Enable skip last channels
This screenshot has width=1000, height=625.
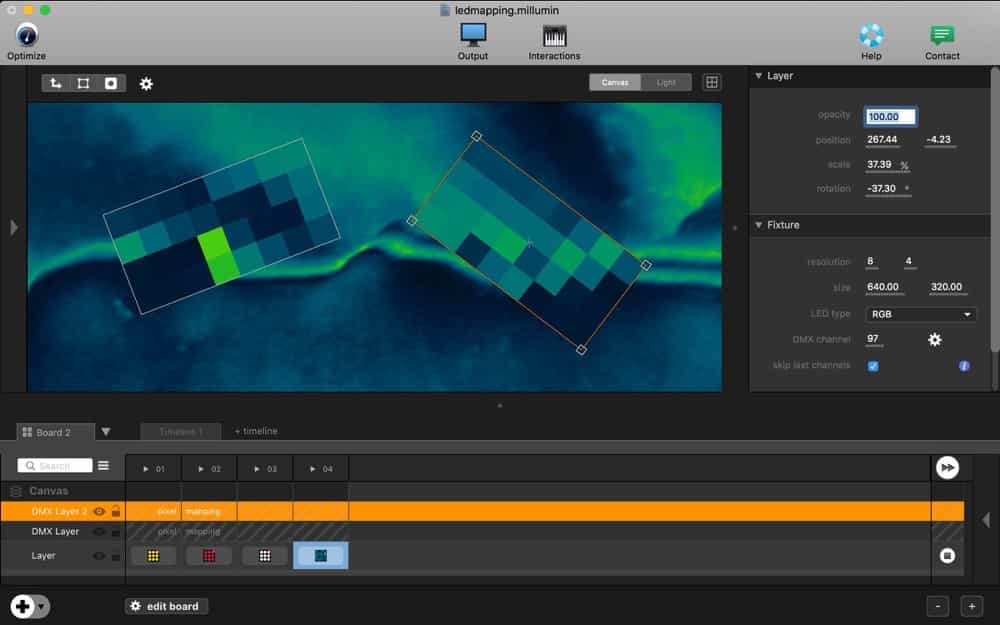click(x=874, y=366)
